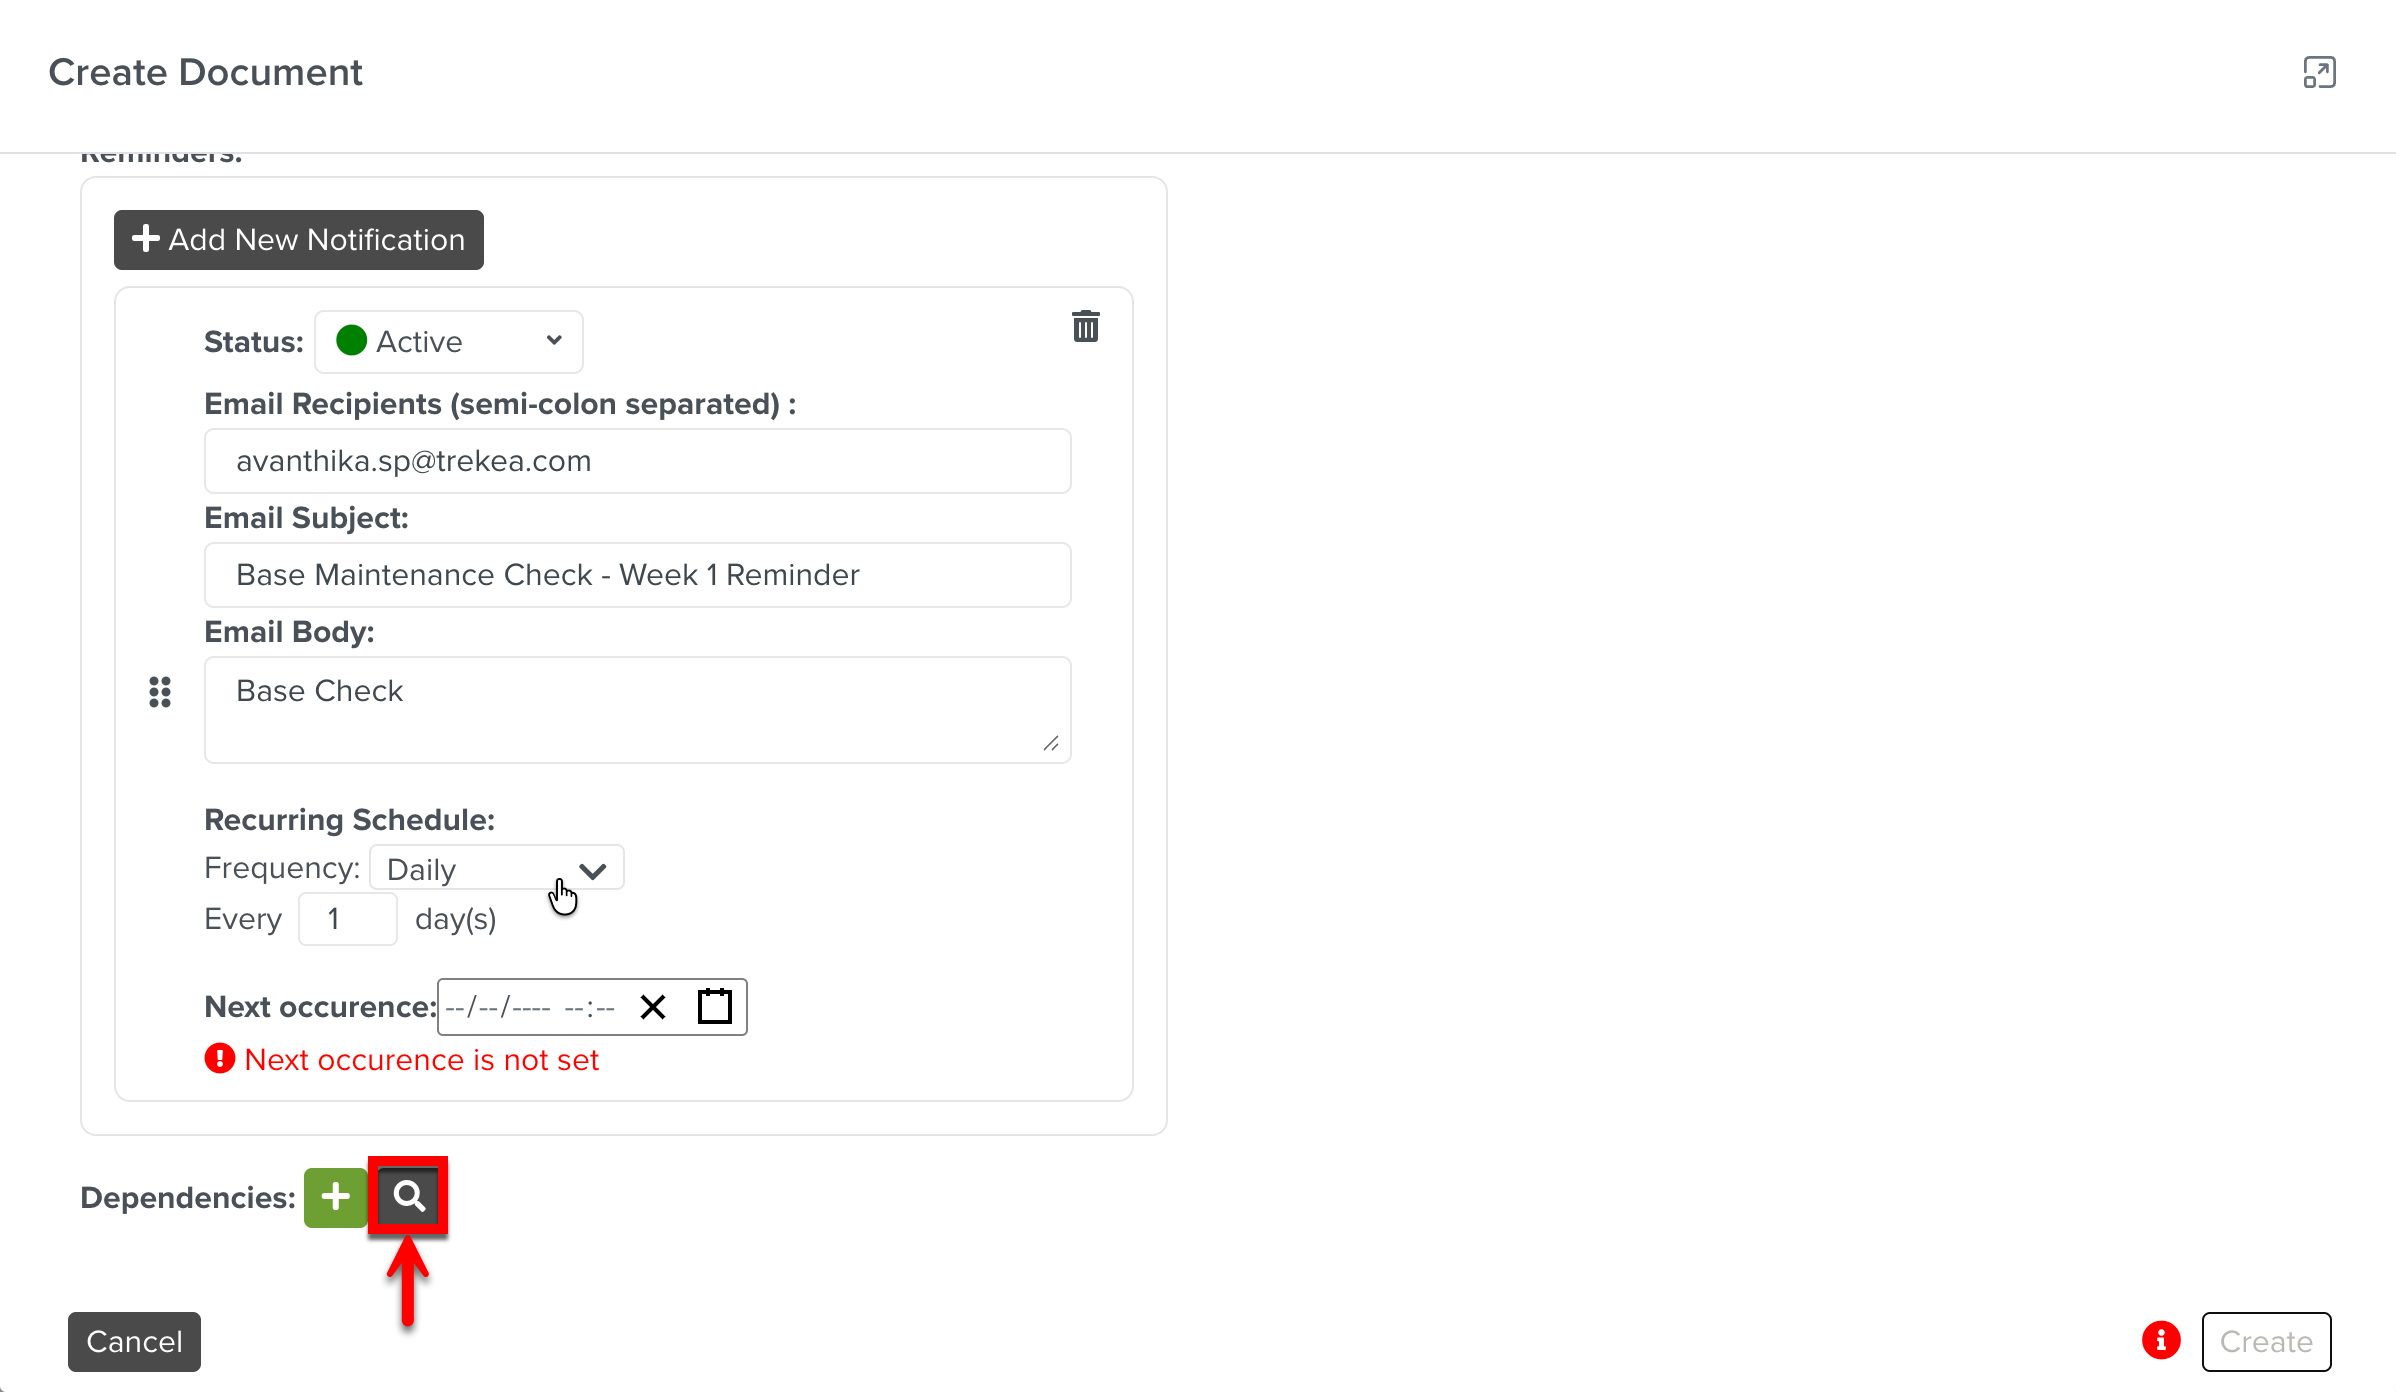Click the red error icon beside the warning
Image resolution: width=2396 pixels, height=1392 pixels.
coord(219,1058)
